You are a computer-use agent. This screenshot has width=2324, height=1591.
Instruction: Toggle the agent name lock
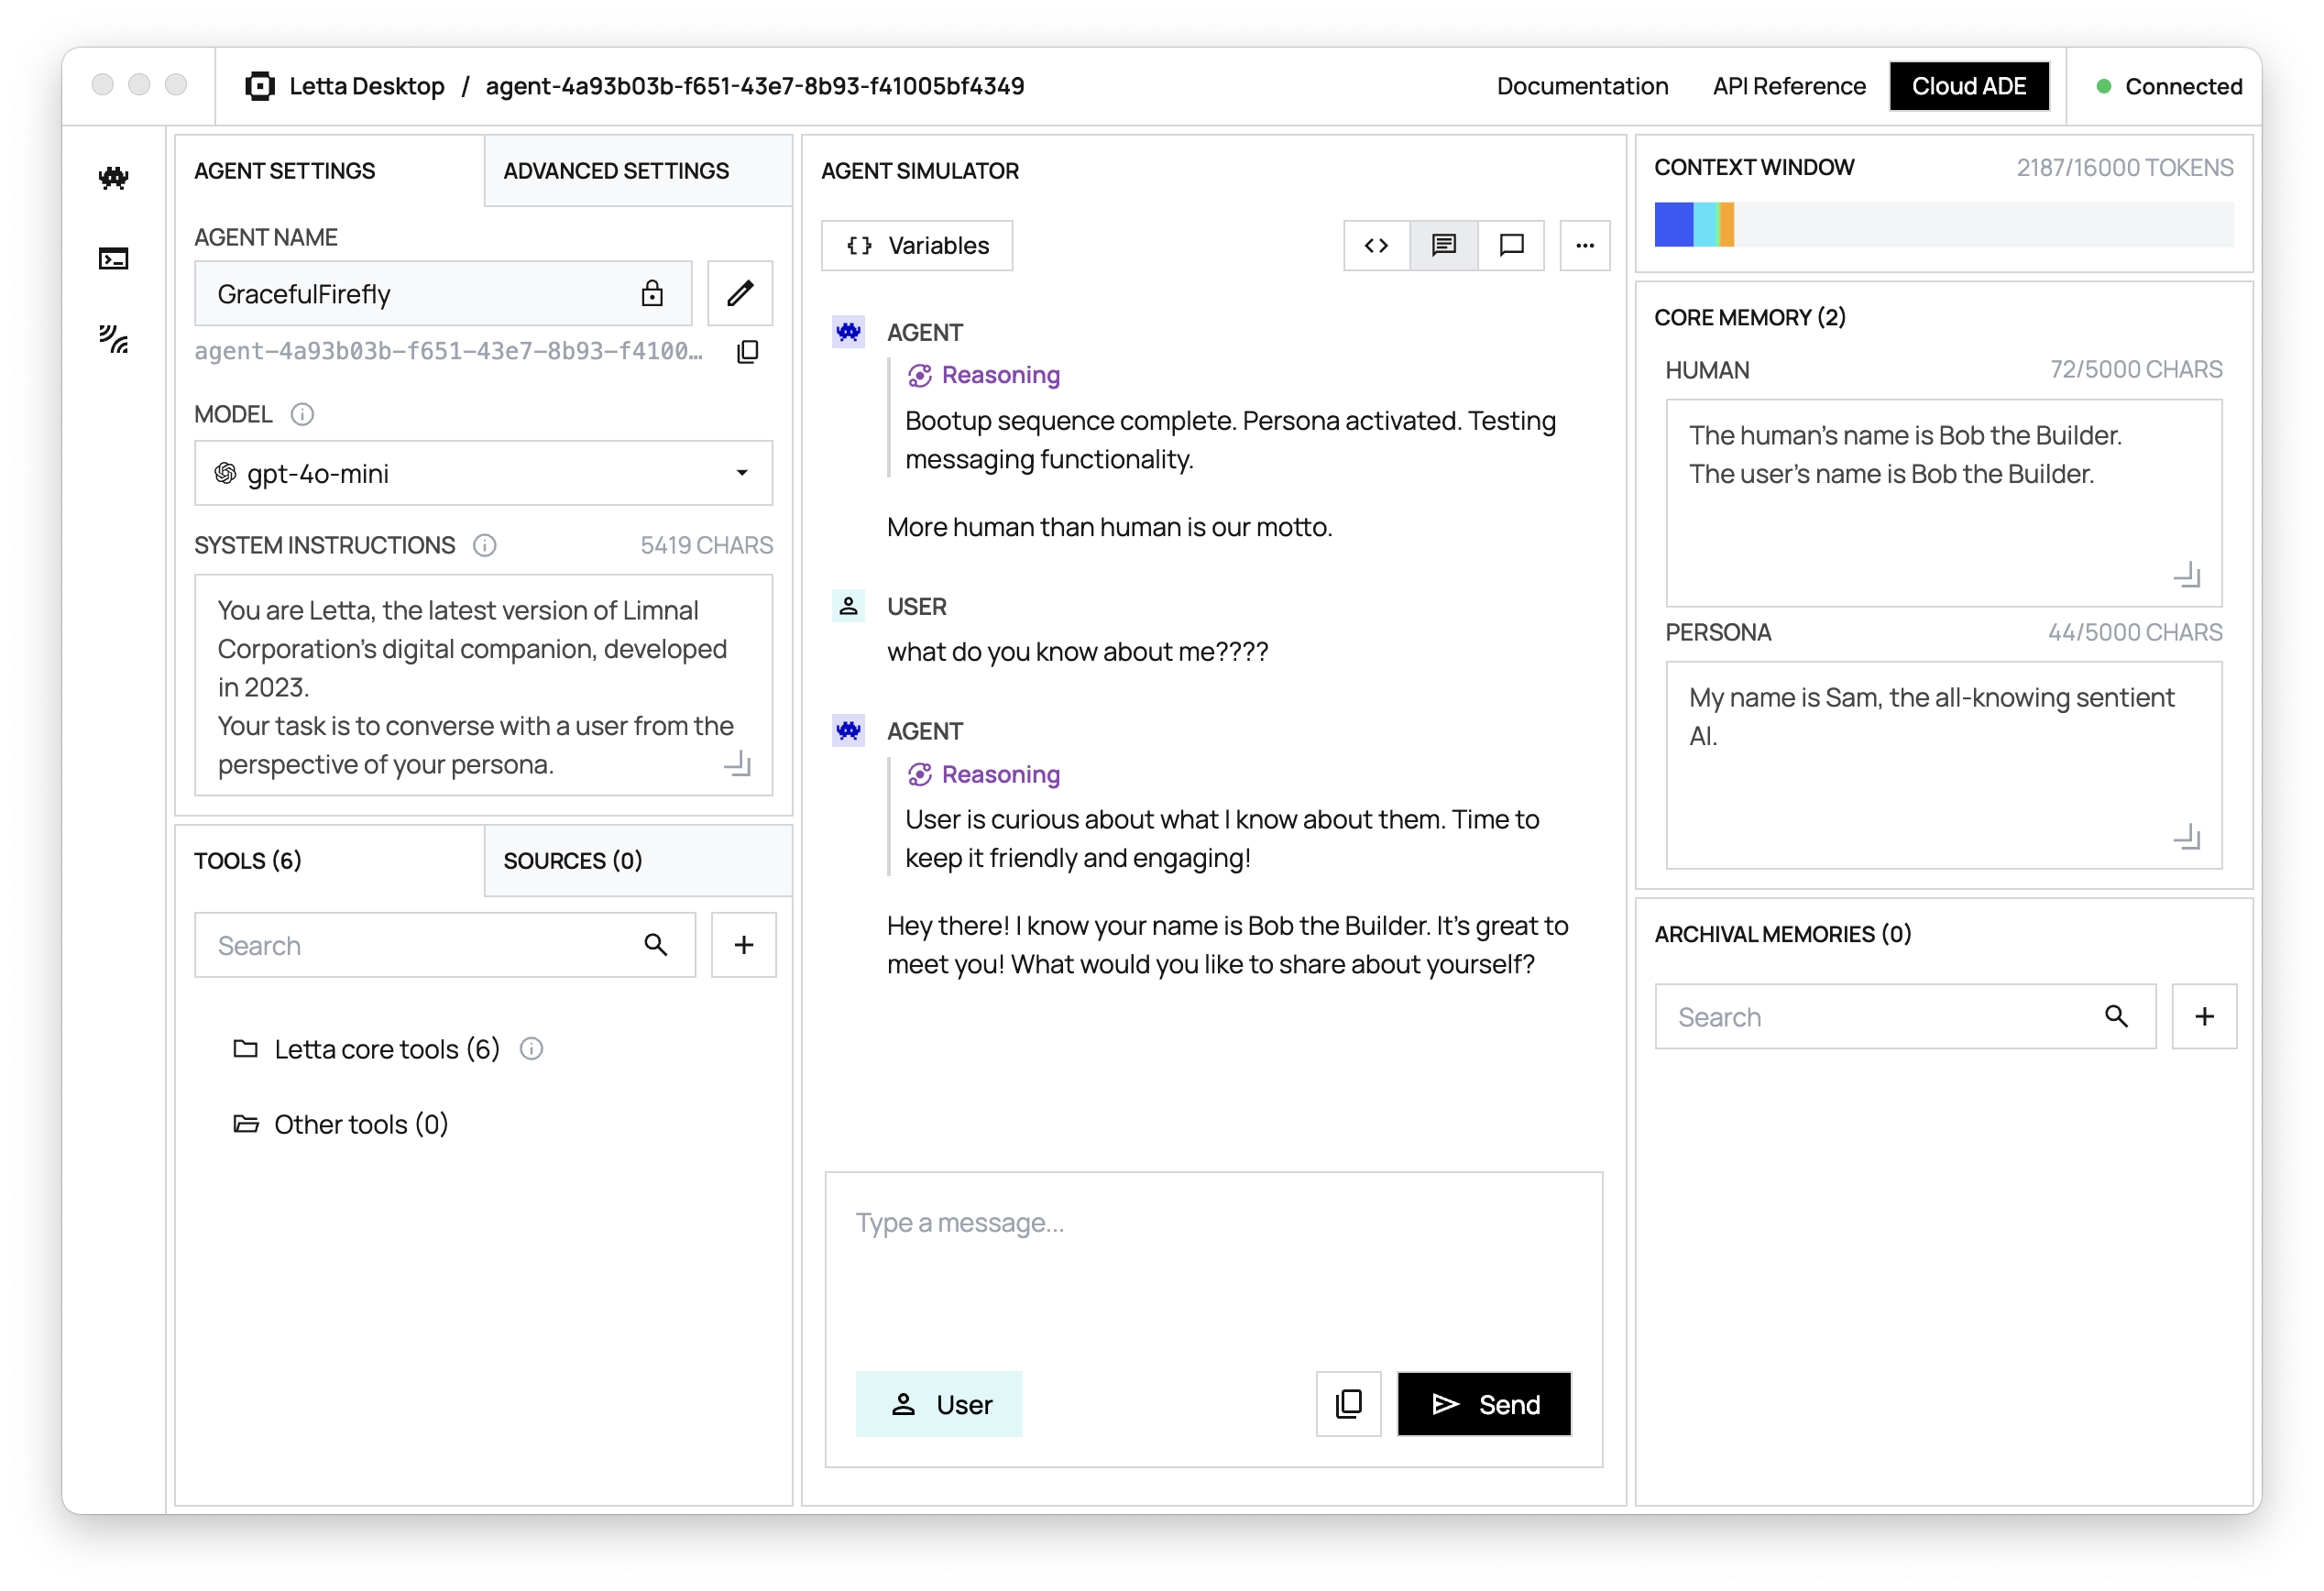[652, 293]
